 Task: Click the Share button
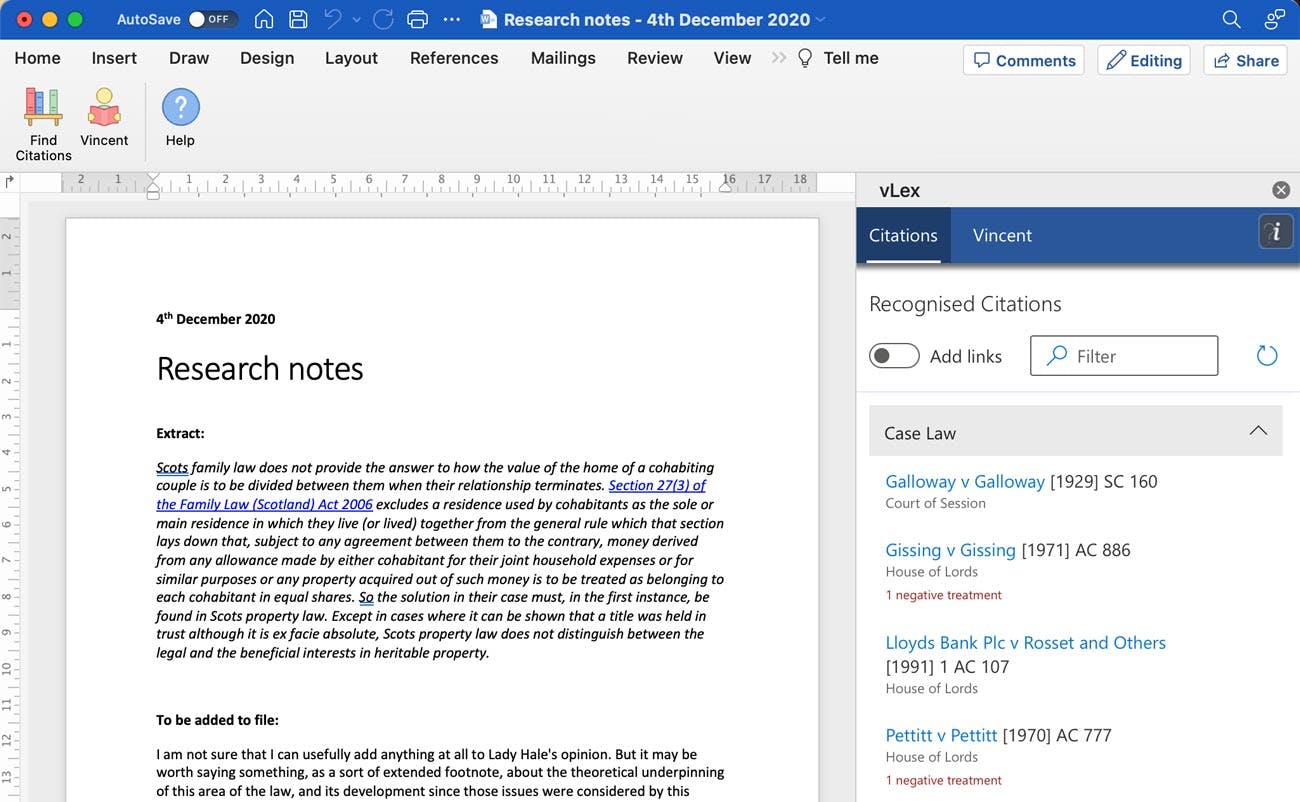(x=1245, y=60)
